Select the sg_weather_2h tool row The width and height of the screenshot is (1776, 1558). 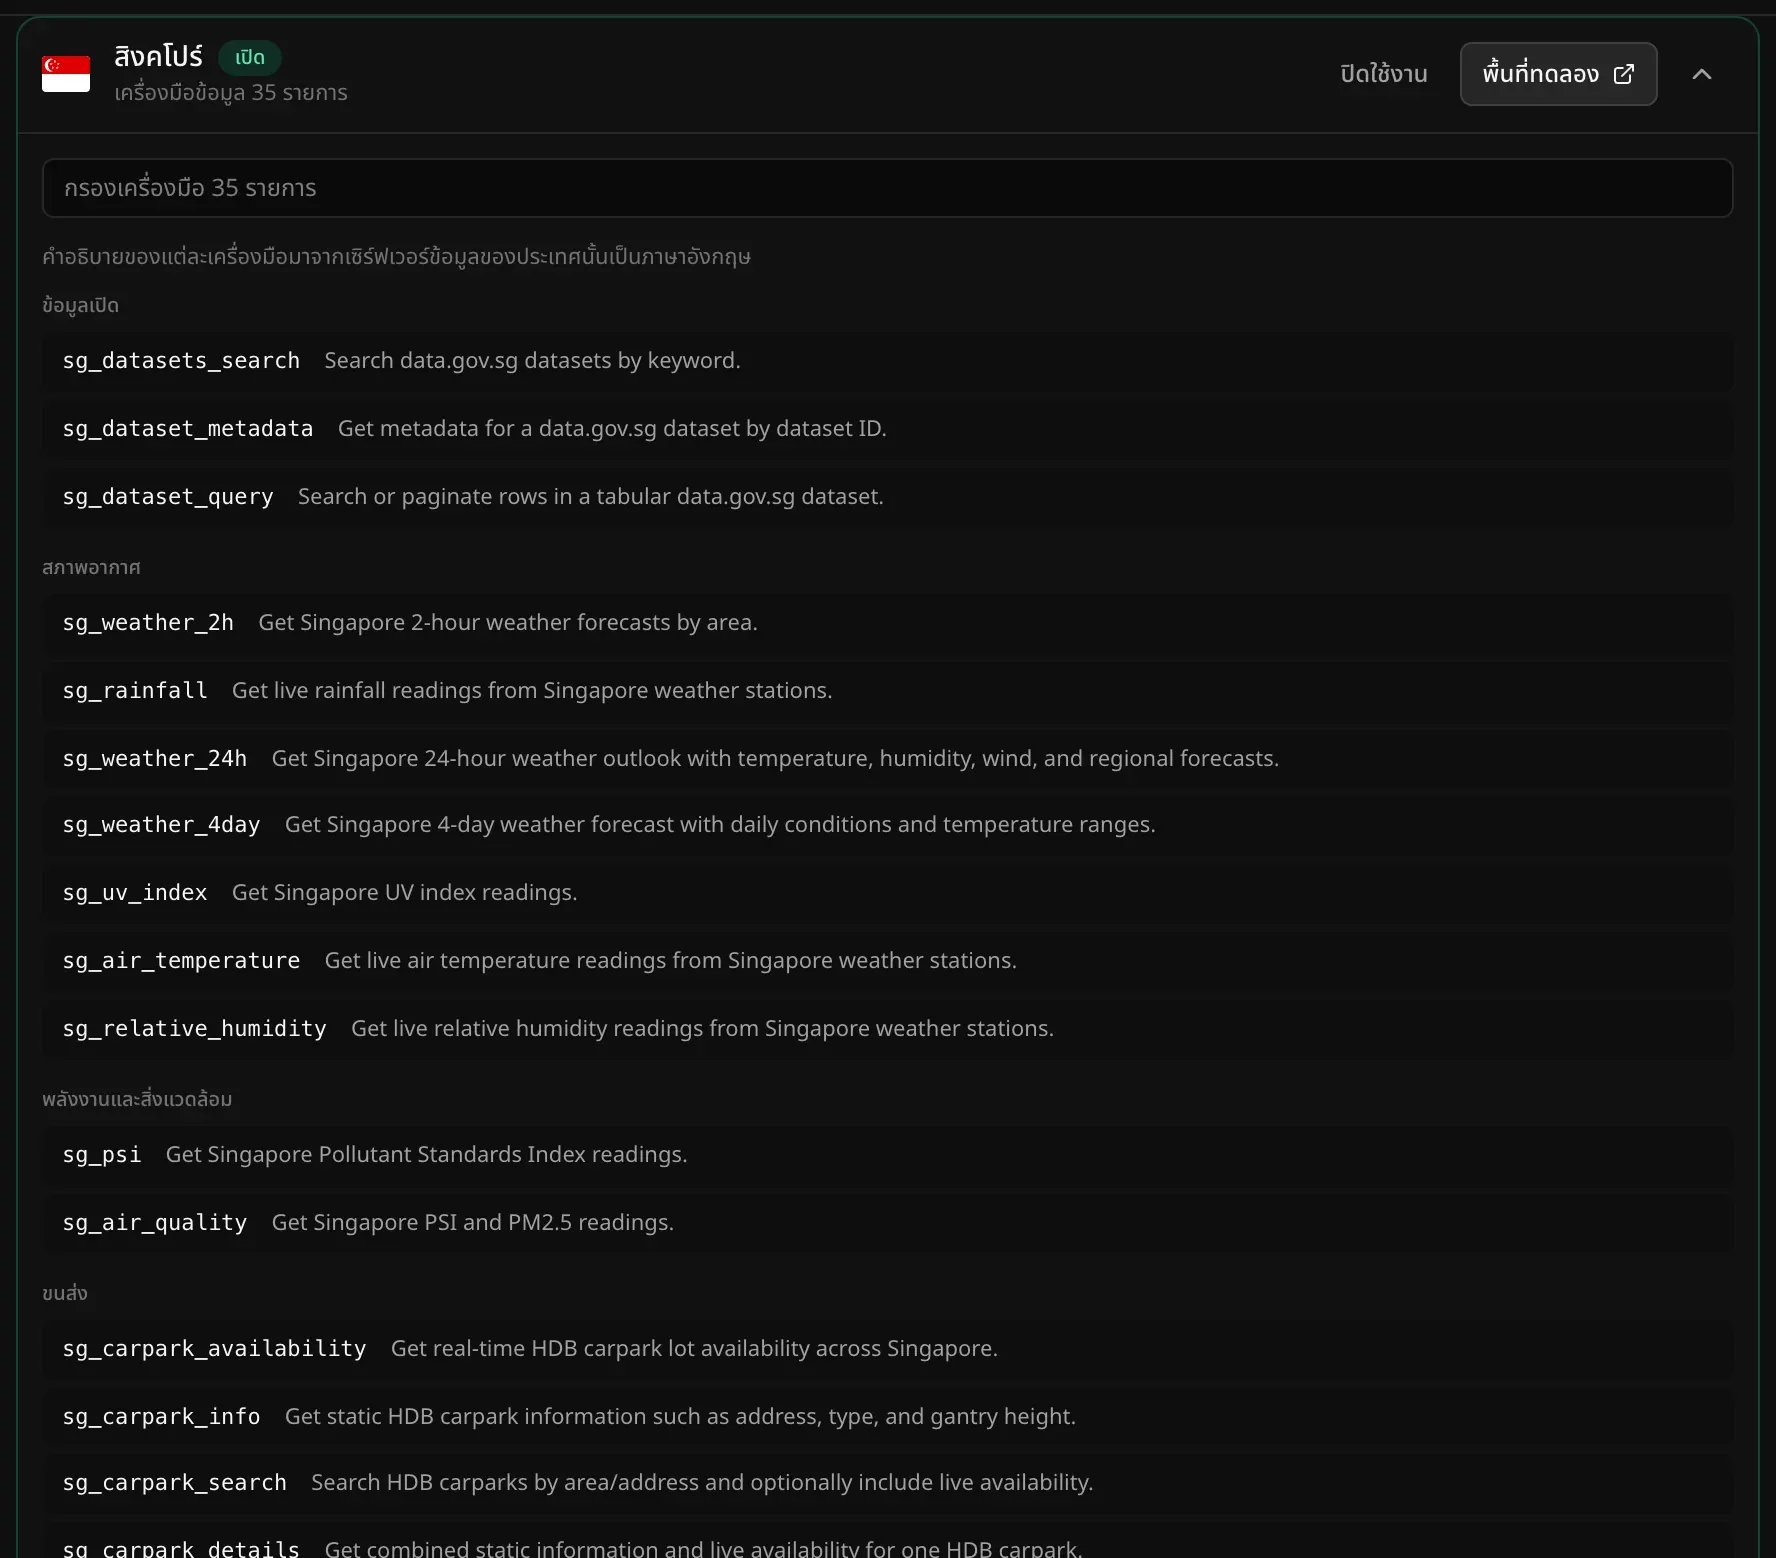[x=887, y=623]
